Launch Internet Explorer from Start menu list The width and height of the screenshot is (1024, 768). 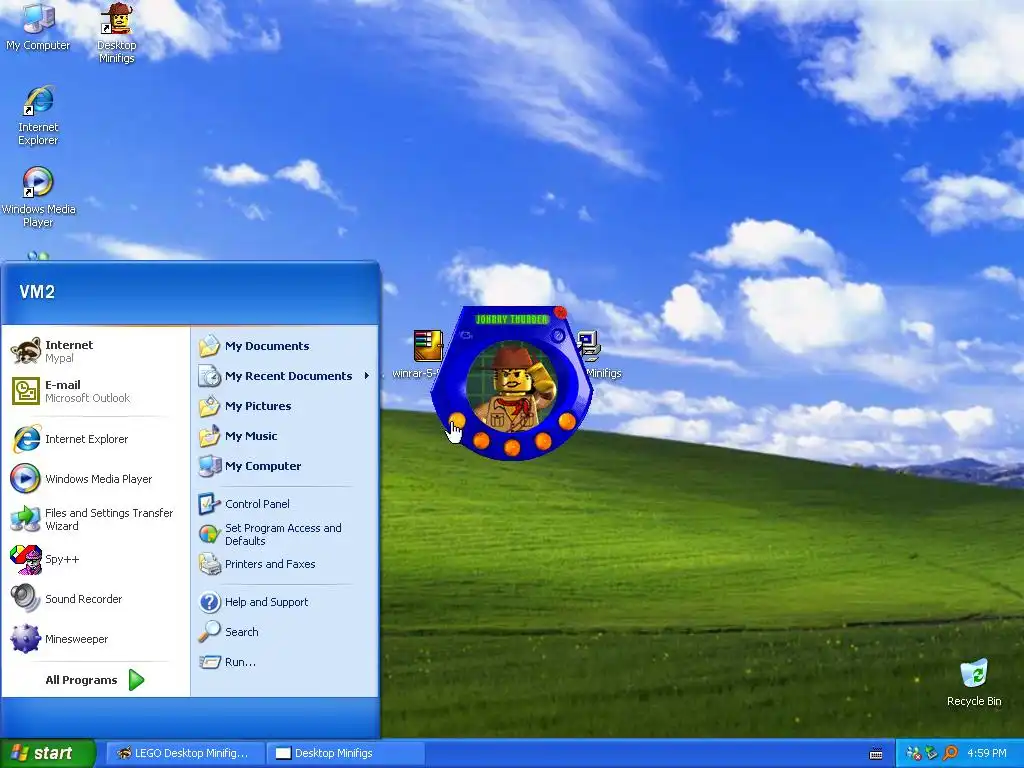95,439
